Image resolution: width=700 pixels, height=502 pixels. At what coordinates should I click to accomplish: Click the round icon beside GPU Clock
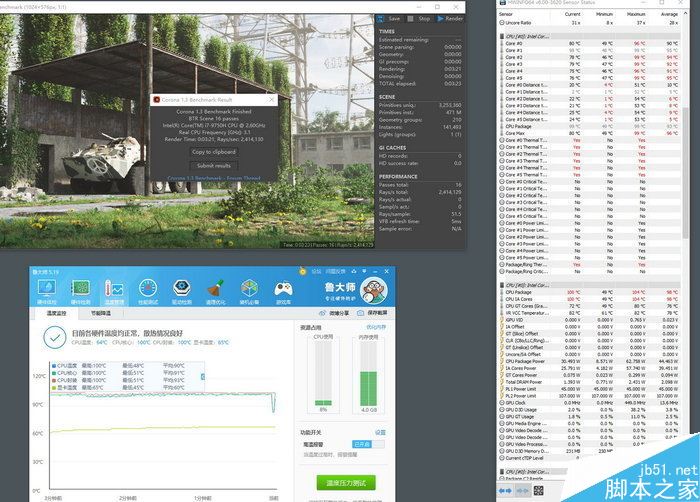[x=502, y=403]
